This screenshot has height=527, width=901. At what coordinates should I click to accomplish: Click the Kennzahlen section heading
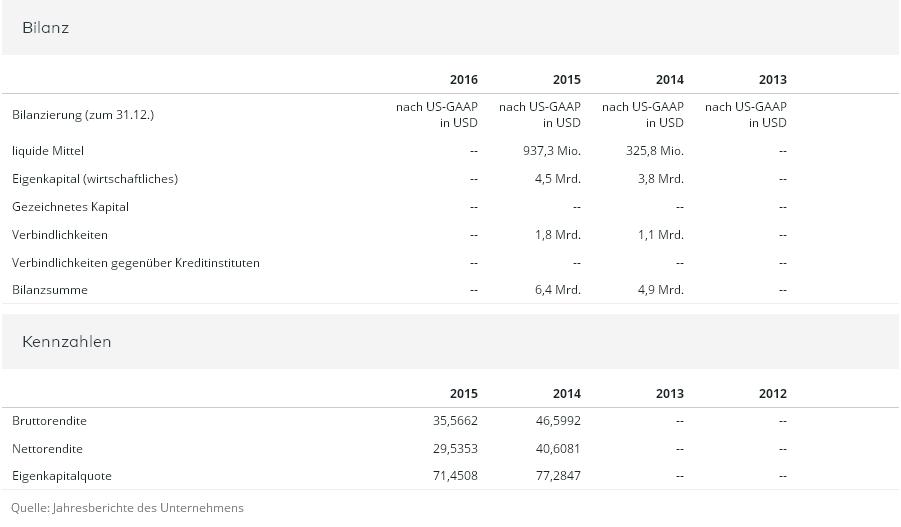(66, 342)
